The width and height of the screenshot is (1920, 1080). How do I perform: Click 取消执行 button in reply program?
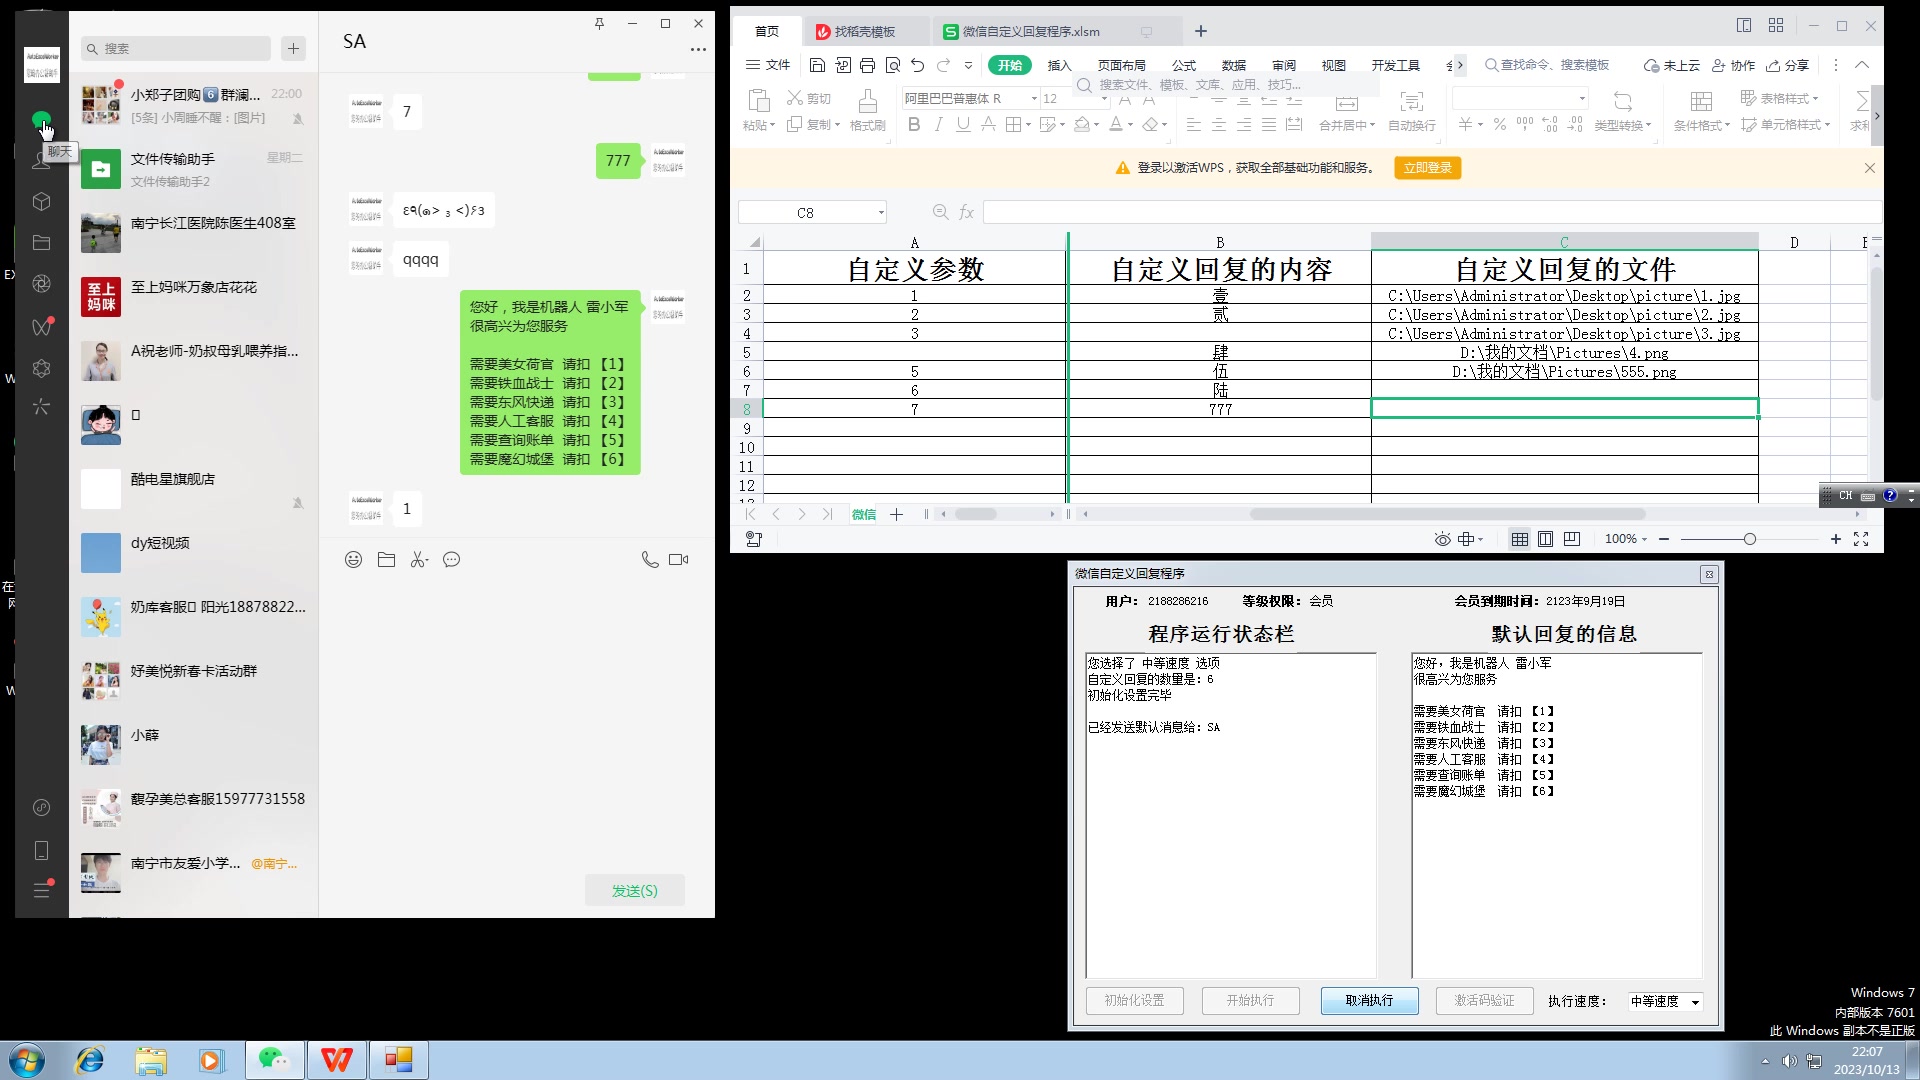[x=1369, y=1001]
